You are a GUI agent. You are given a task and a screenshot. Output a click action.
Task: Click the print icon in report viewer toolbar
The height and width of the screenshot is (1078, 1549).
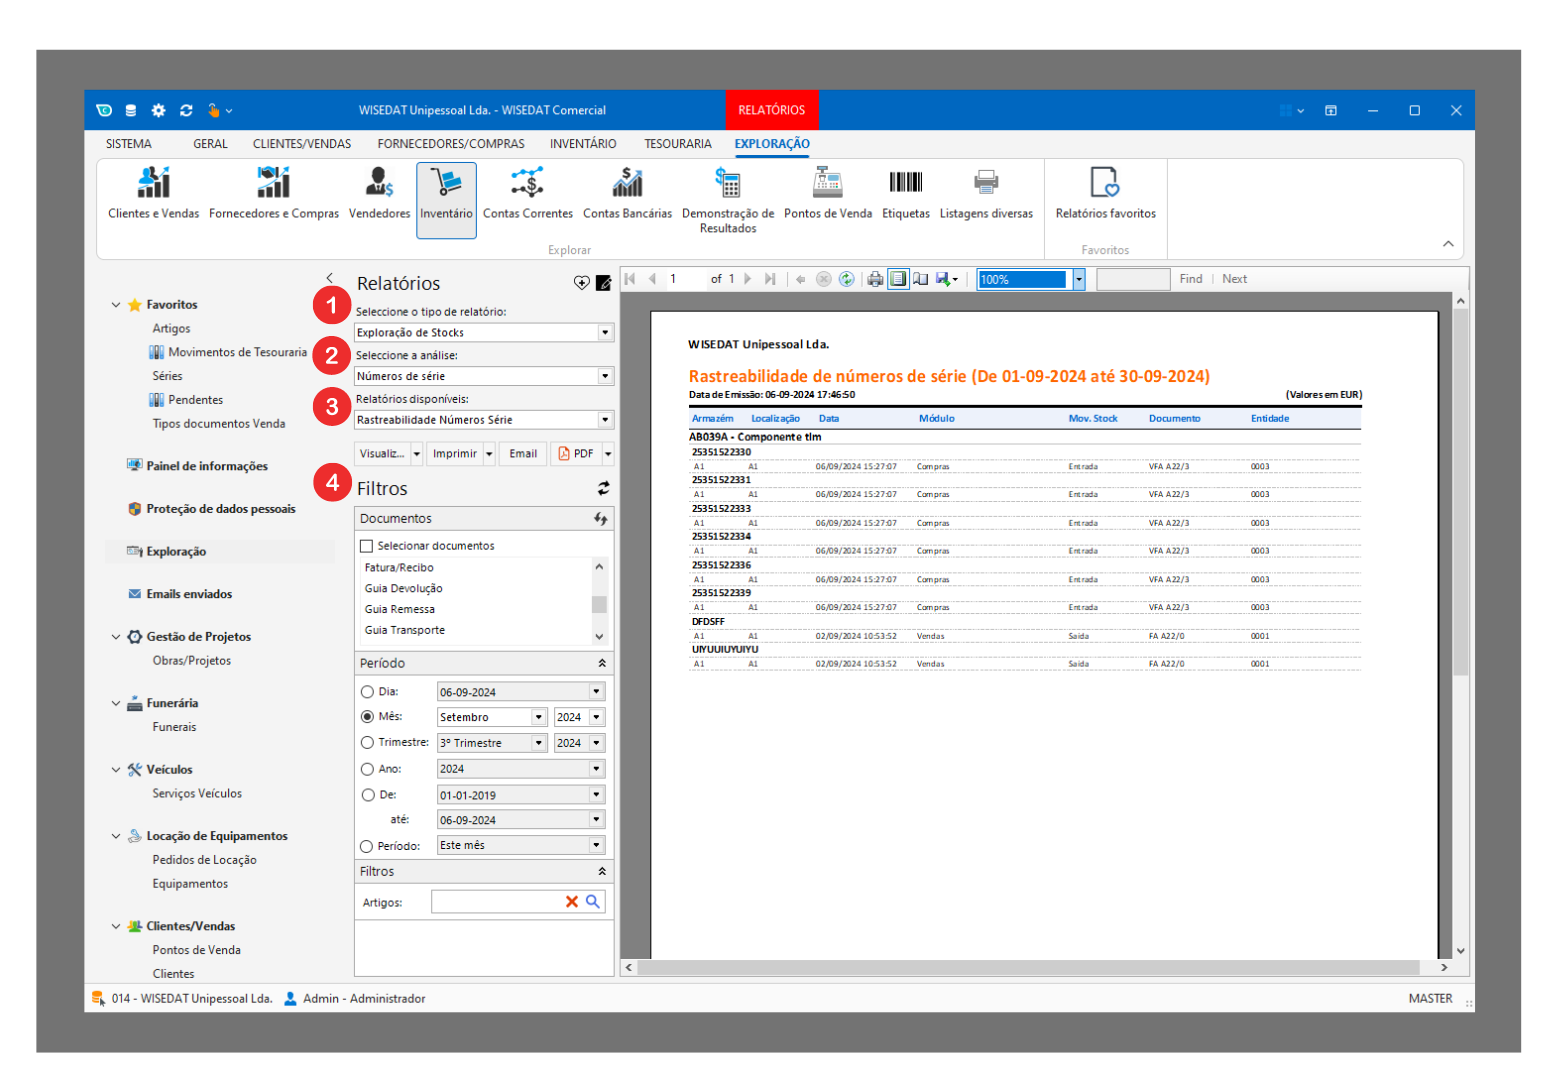pyautogui.click(x=875, y=279)
